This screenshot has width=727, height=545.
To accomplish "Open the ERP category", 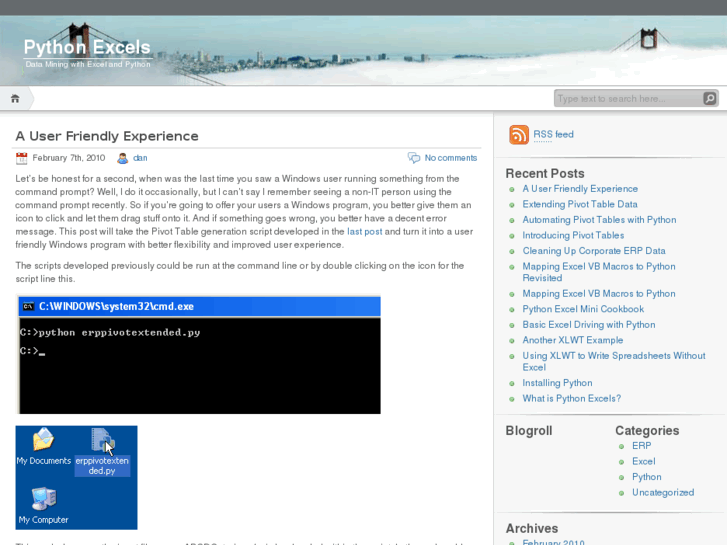I will point(642,446).
